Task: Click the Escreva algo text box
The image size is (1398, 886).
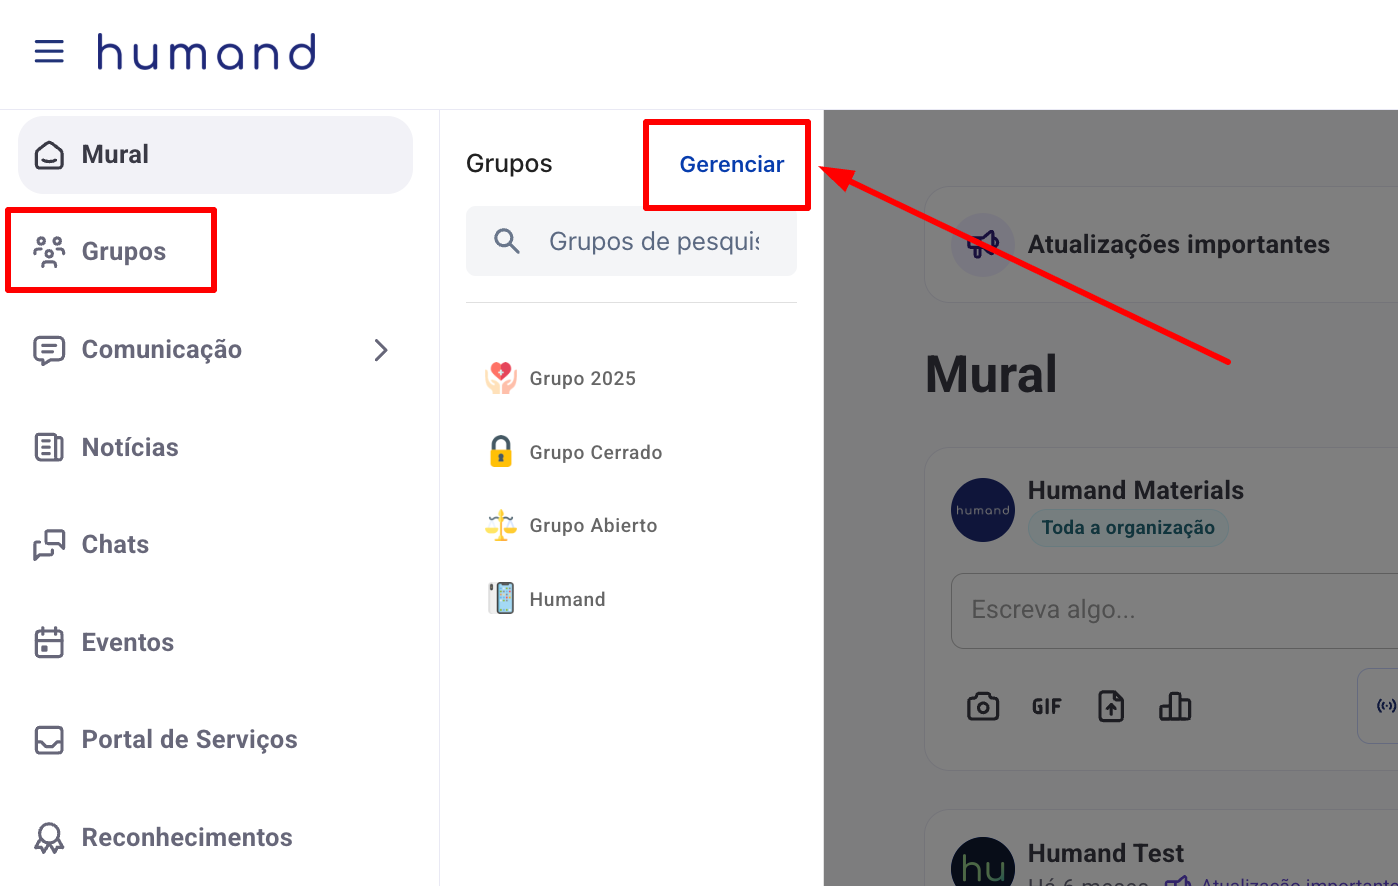Action: point(1174,610)
